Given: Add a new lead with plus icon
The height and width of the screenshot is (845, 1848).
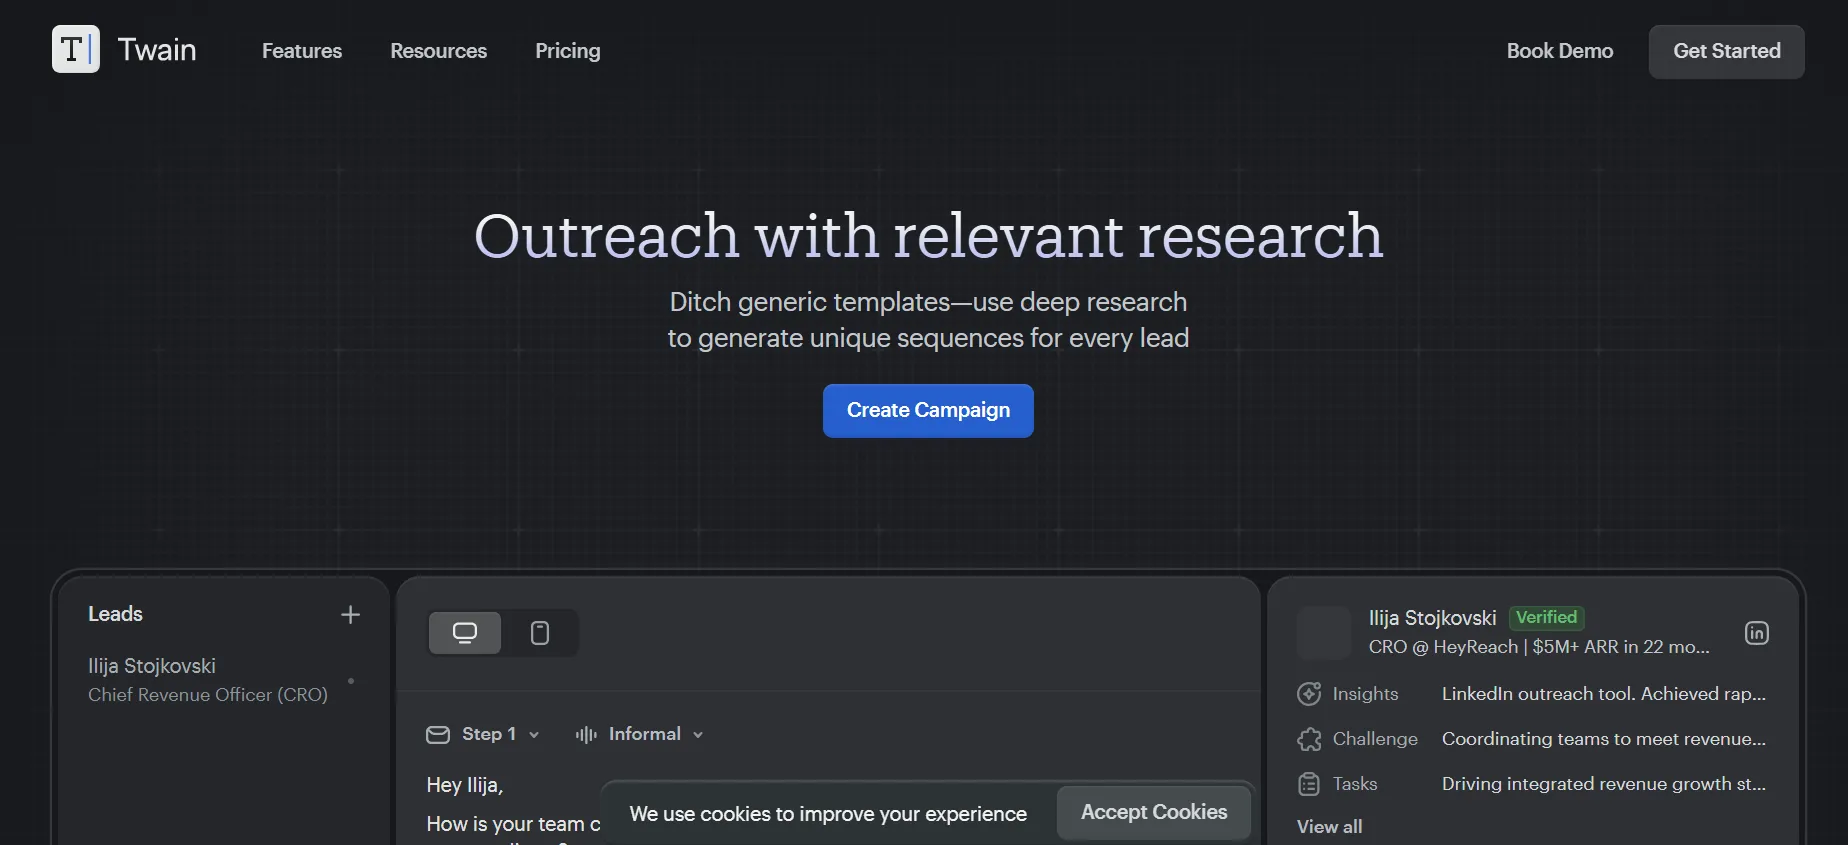Looking at the screenshot, I should pyautogui.click(x=350, y=615).
